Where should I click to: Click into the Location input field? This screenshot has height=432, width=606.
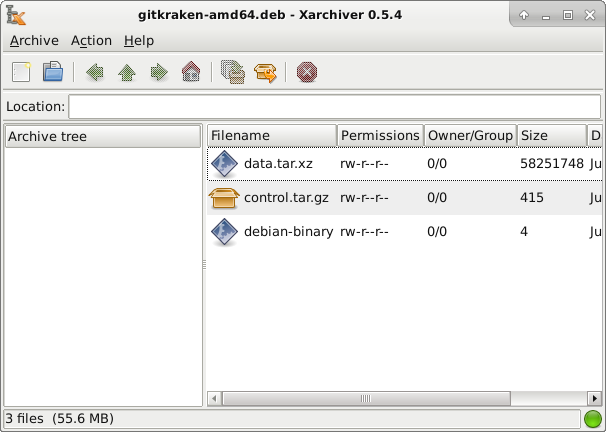click(335, 107)
